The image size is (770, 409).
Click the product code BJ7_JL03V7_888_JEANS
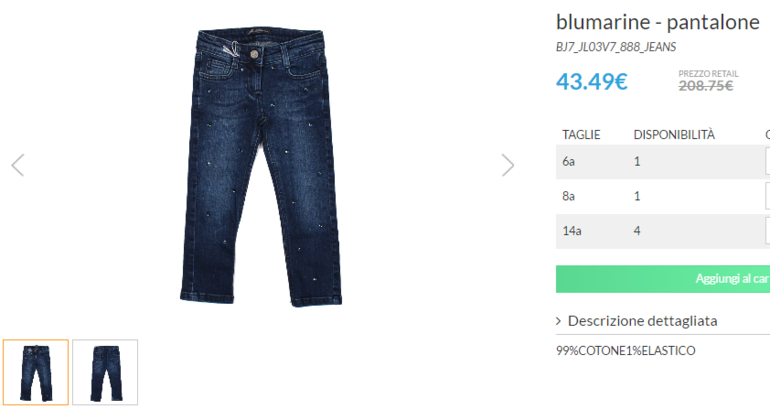click(616, 47)
